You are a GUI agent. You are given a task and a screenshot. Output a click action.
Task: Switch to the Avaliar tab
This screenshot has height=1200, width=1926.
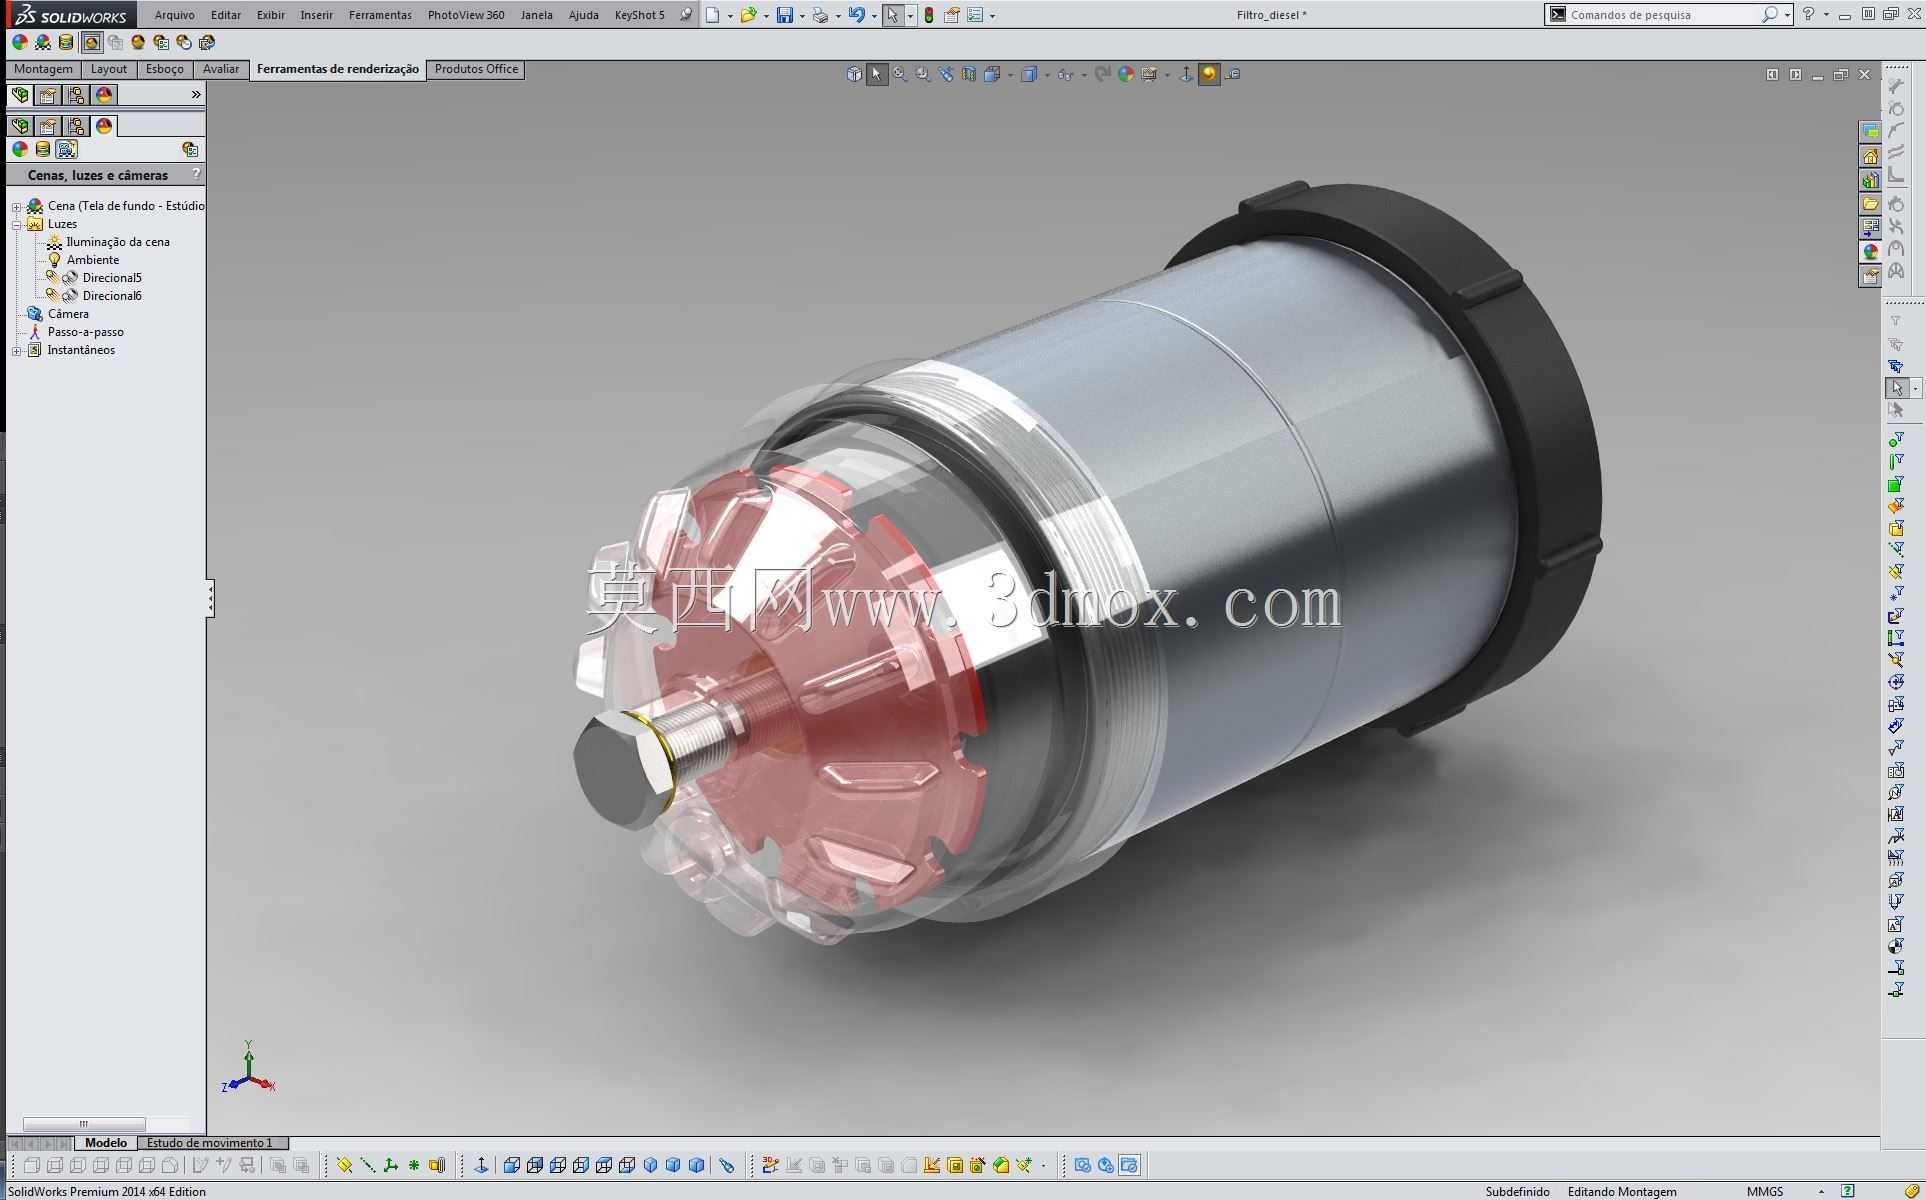coord(221,69)
